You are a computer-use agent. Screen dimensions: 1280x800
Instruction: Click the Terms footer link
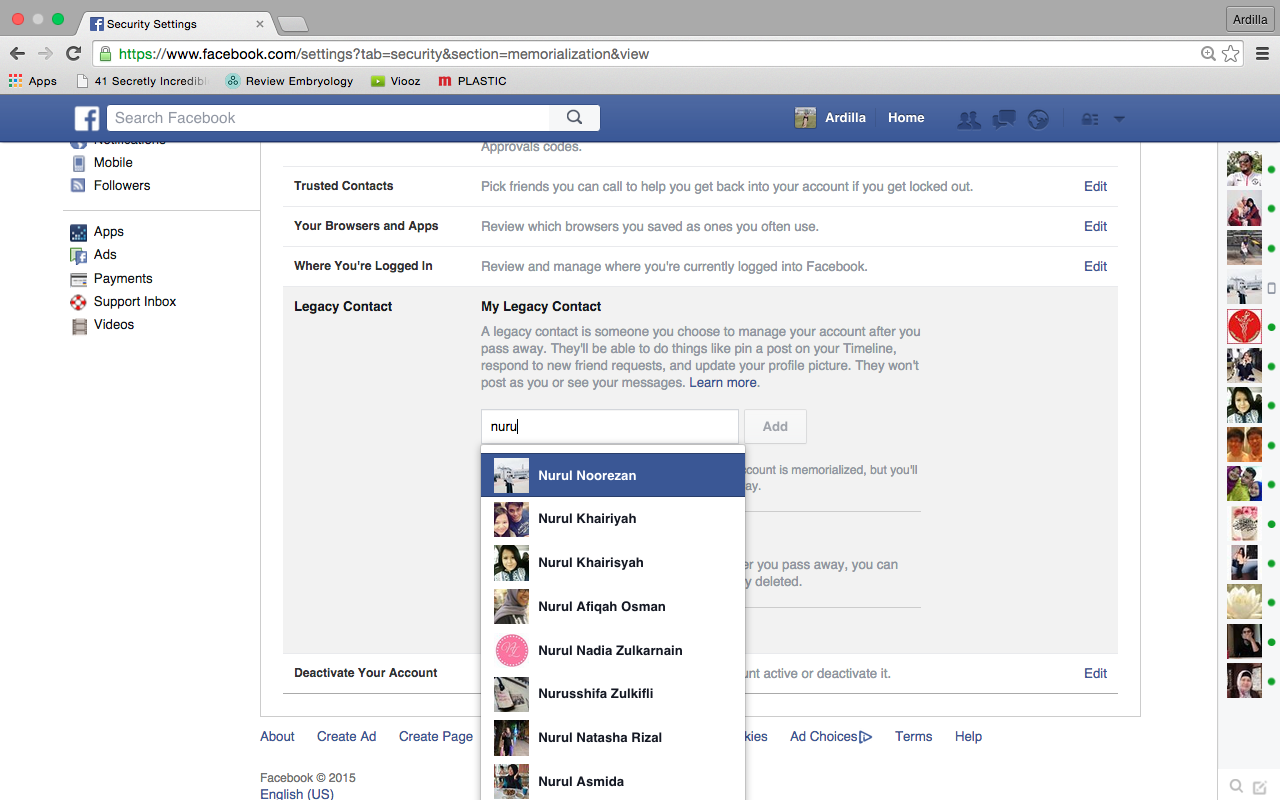(914, 736)
